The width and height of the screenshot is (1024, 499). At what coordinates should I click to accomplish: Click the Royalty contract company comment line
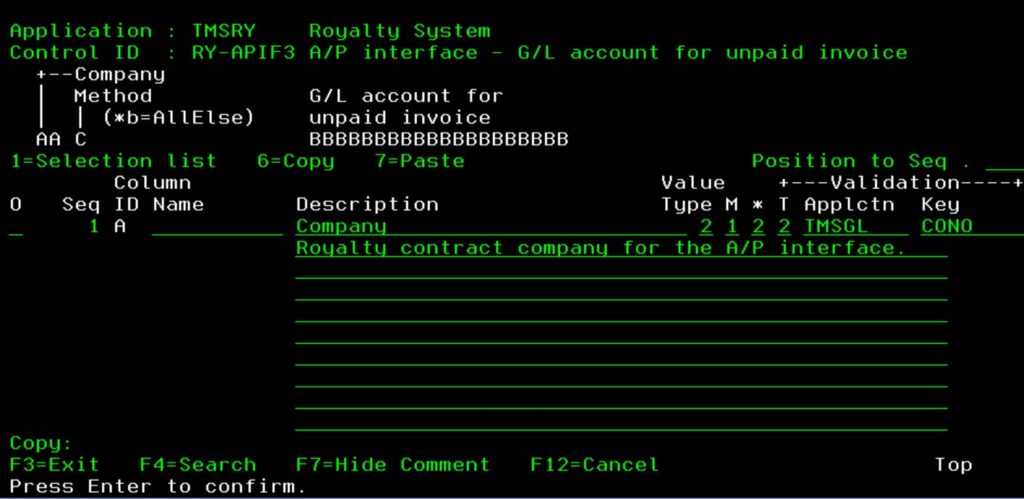click(620, 248)
